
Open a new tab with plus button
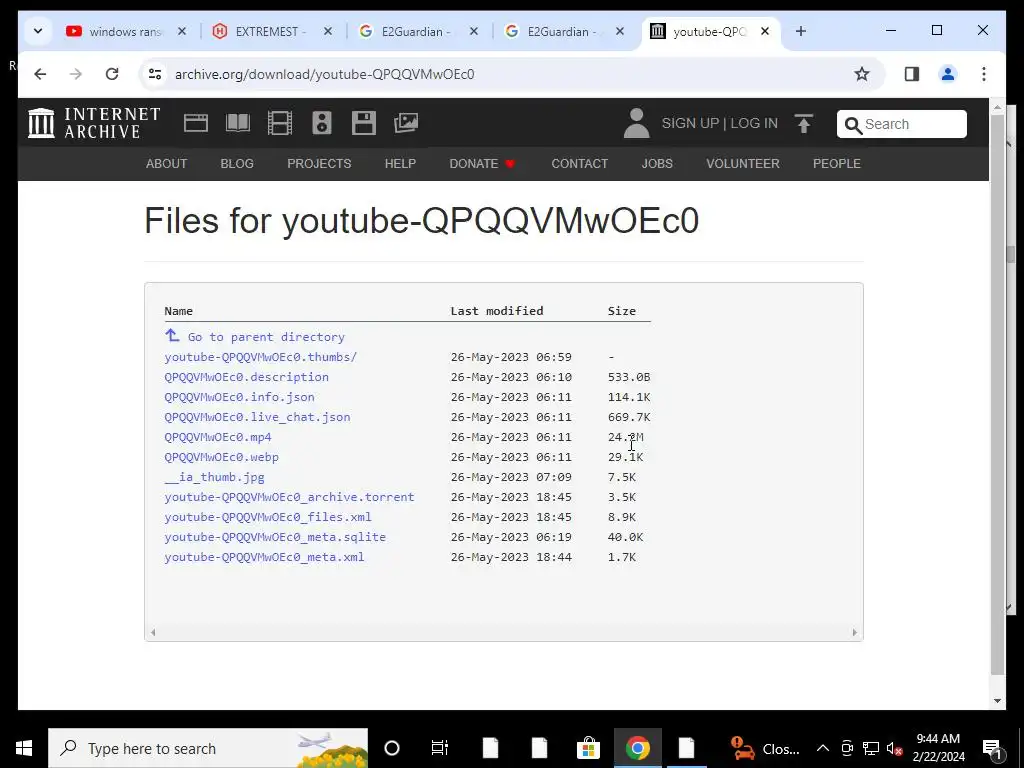tap(801, 31)
